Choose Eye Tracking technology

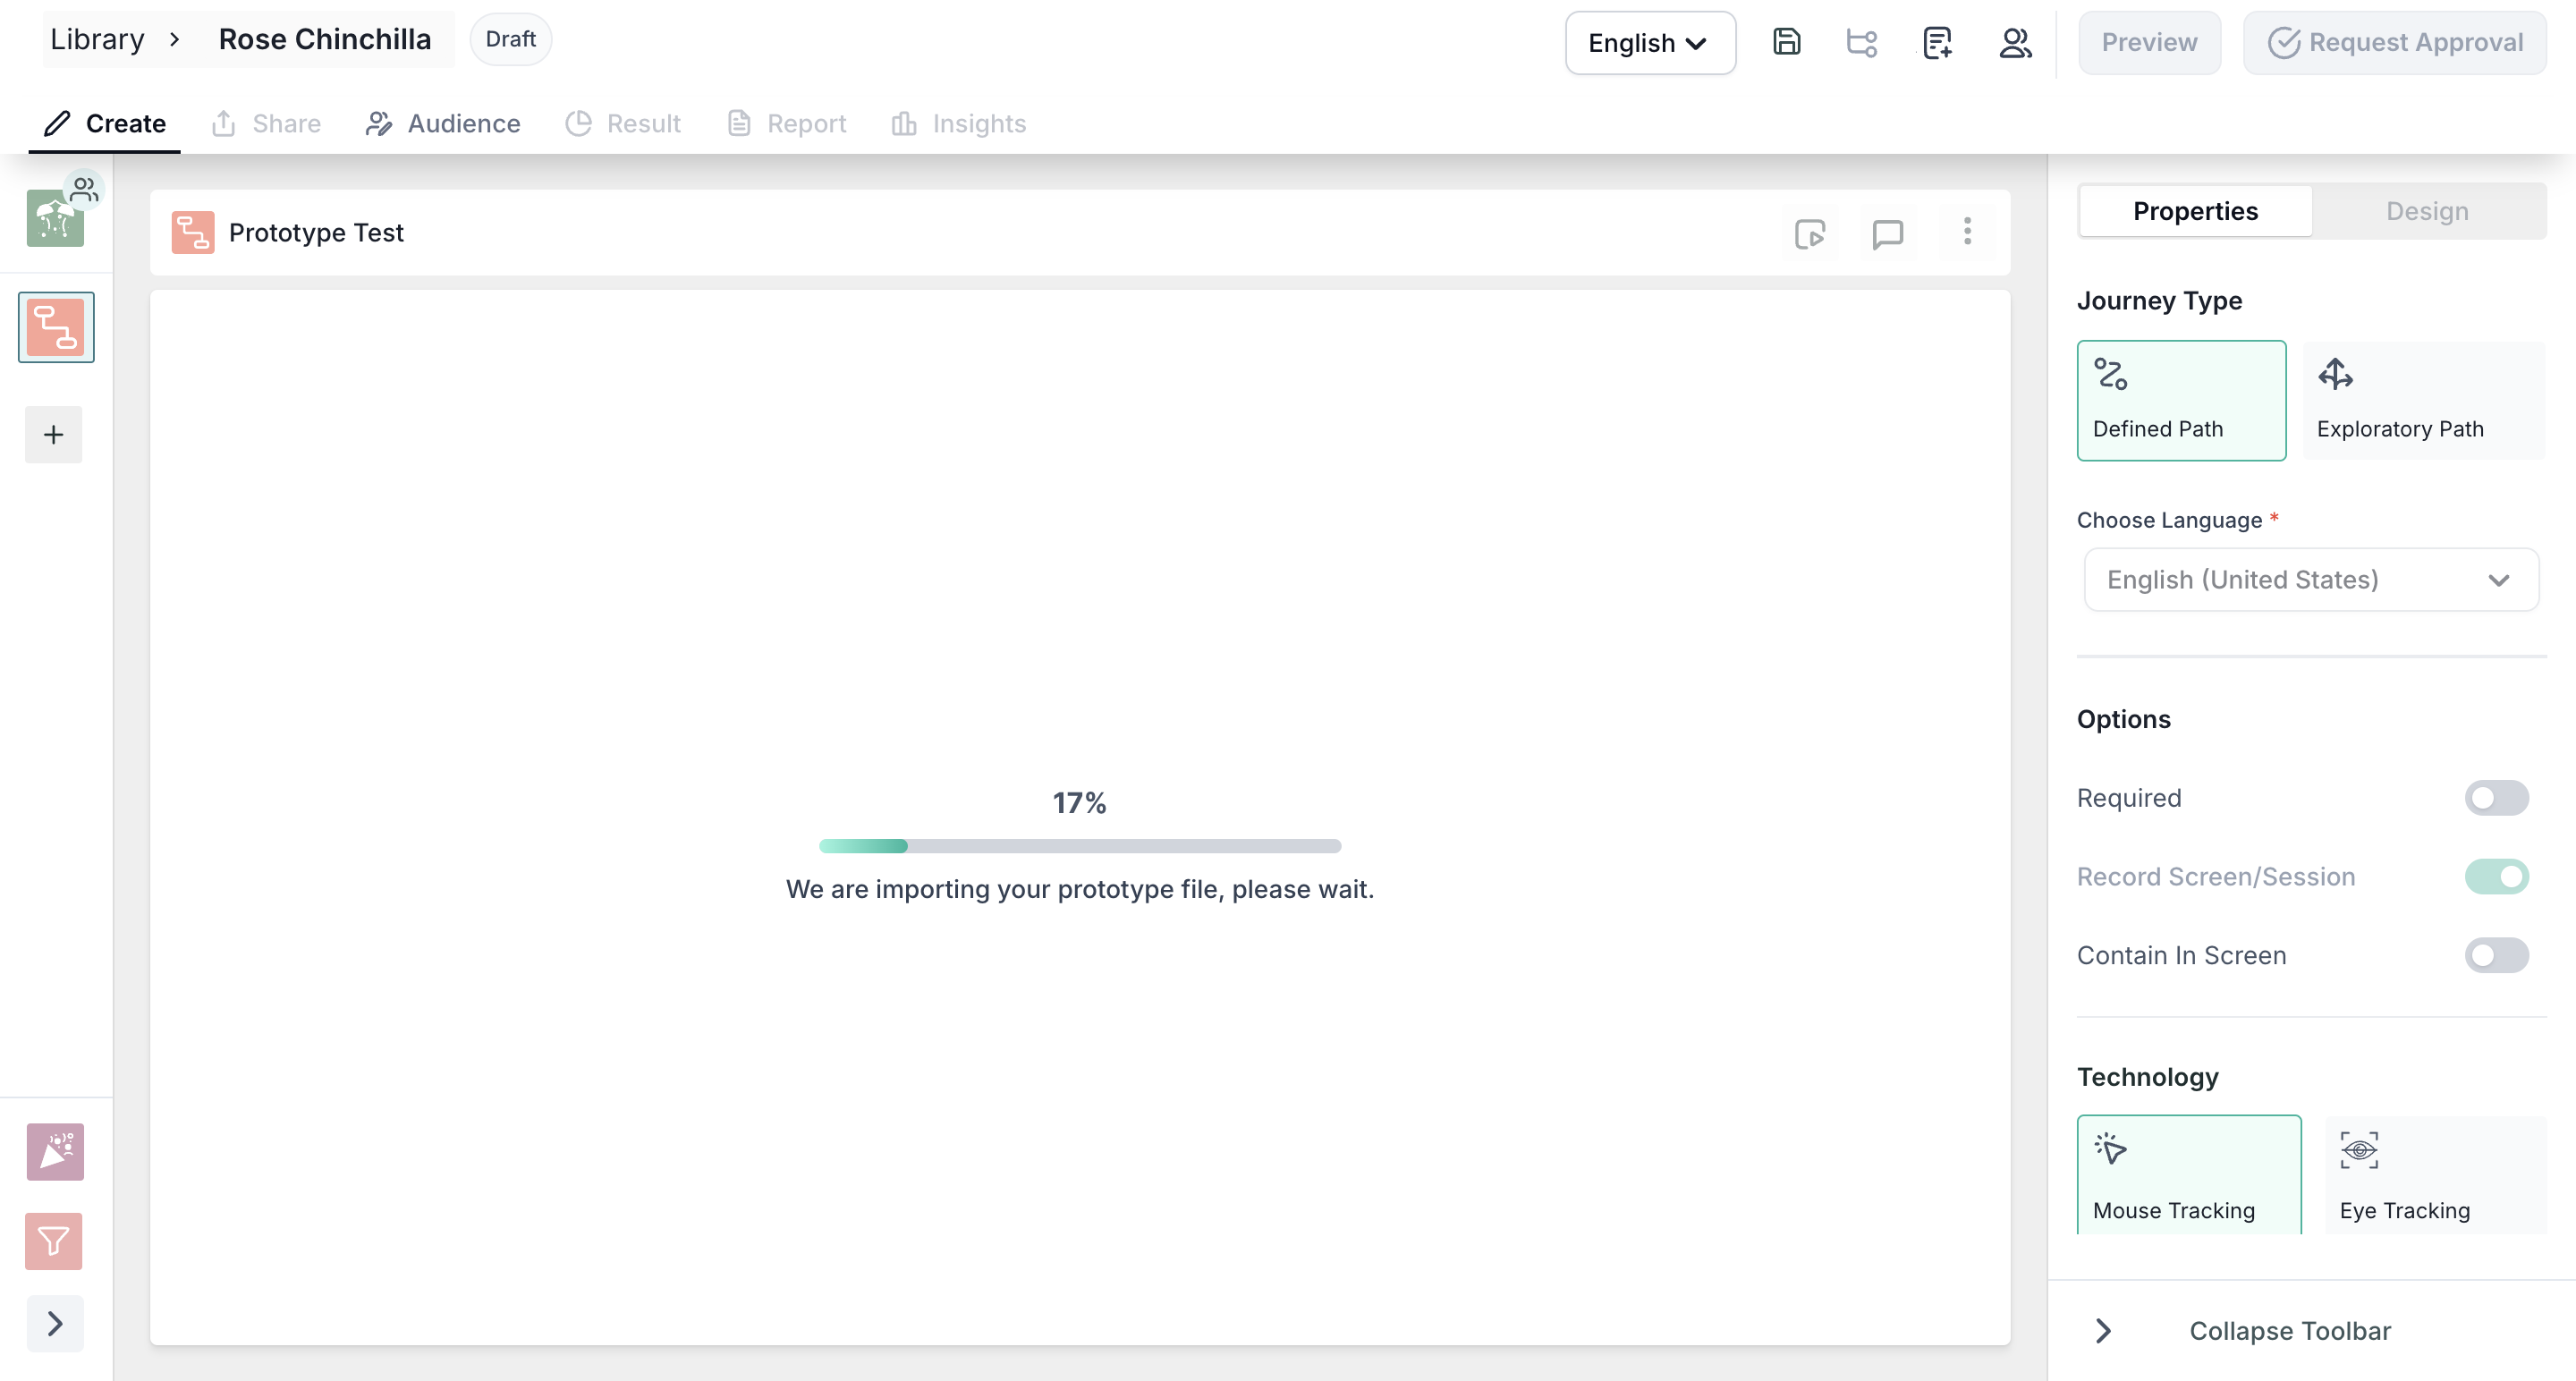click(x=2435, y=1174)
